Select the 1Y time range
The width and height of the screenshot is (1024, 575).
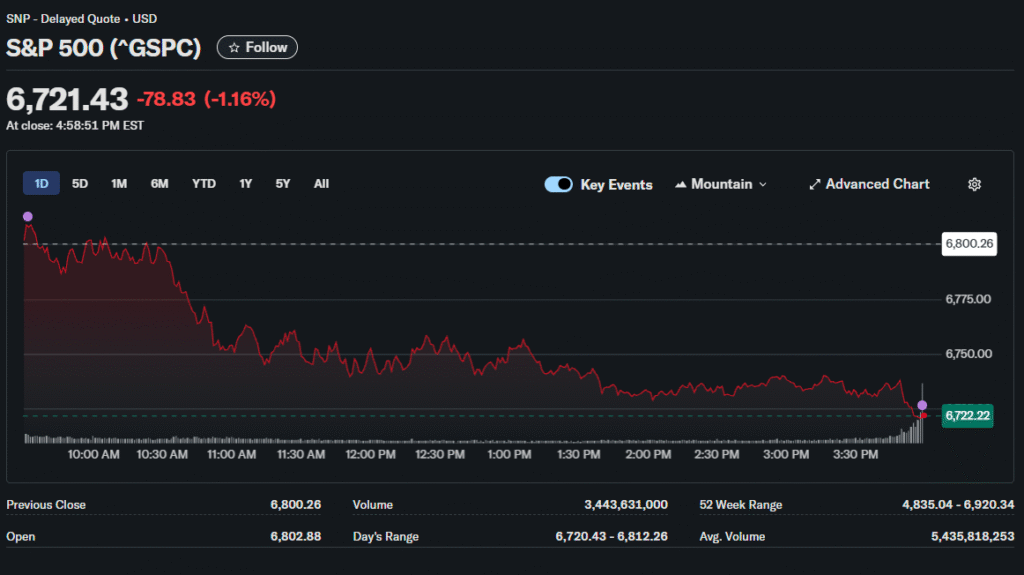pos(245,184)
